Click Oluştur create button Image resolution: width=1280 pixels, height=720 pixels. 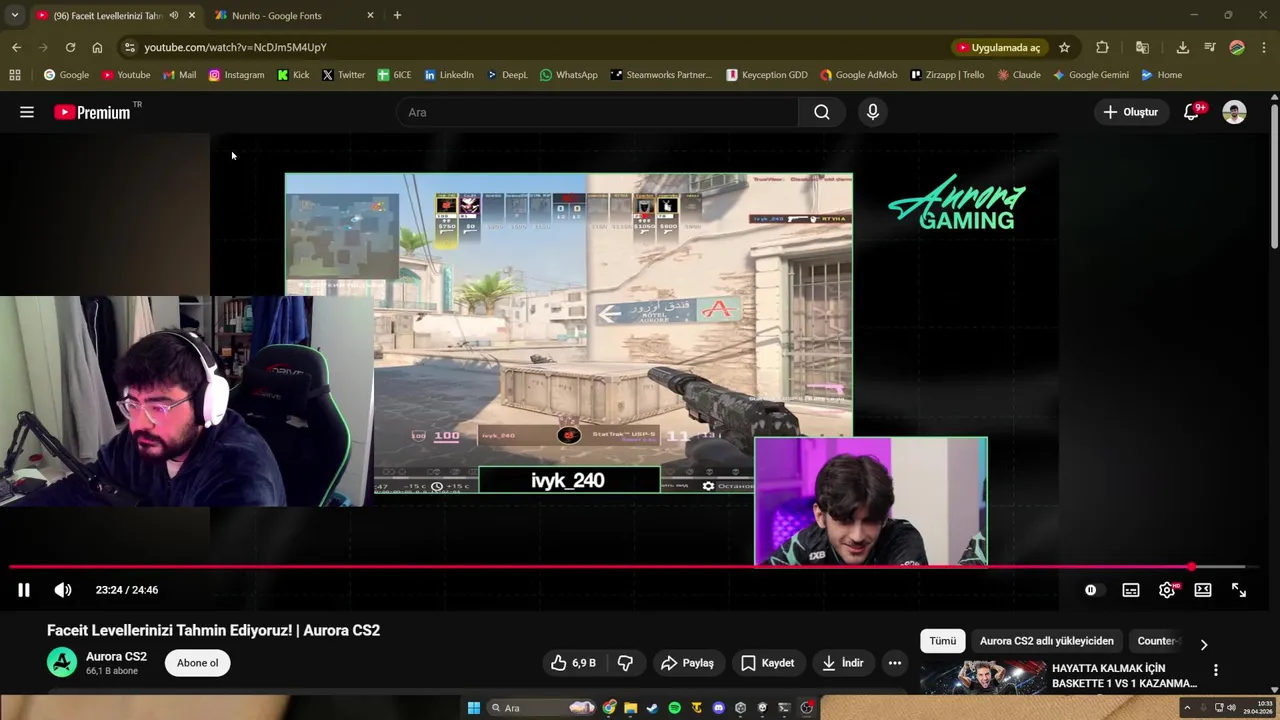(1130, 112)
